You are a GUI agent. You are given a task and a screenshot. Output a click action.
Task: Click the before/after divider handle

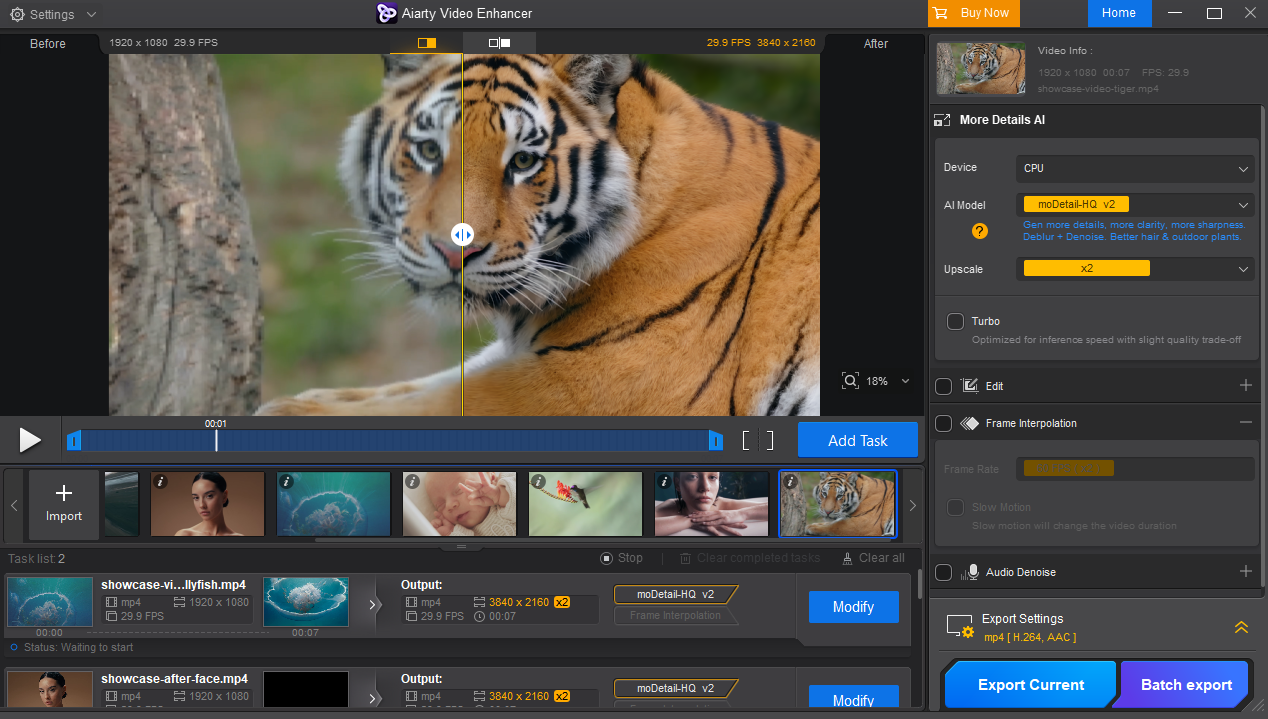(462, 235)
